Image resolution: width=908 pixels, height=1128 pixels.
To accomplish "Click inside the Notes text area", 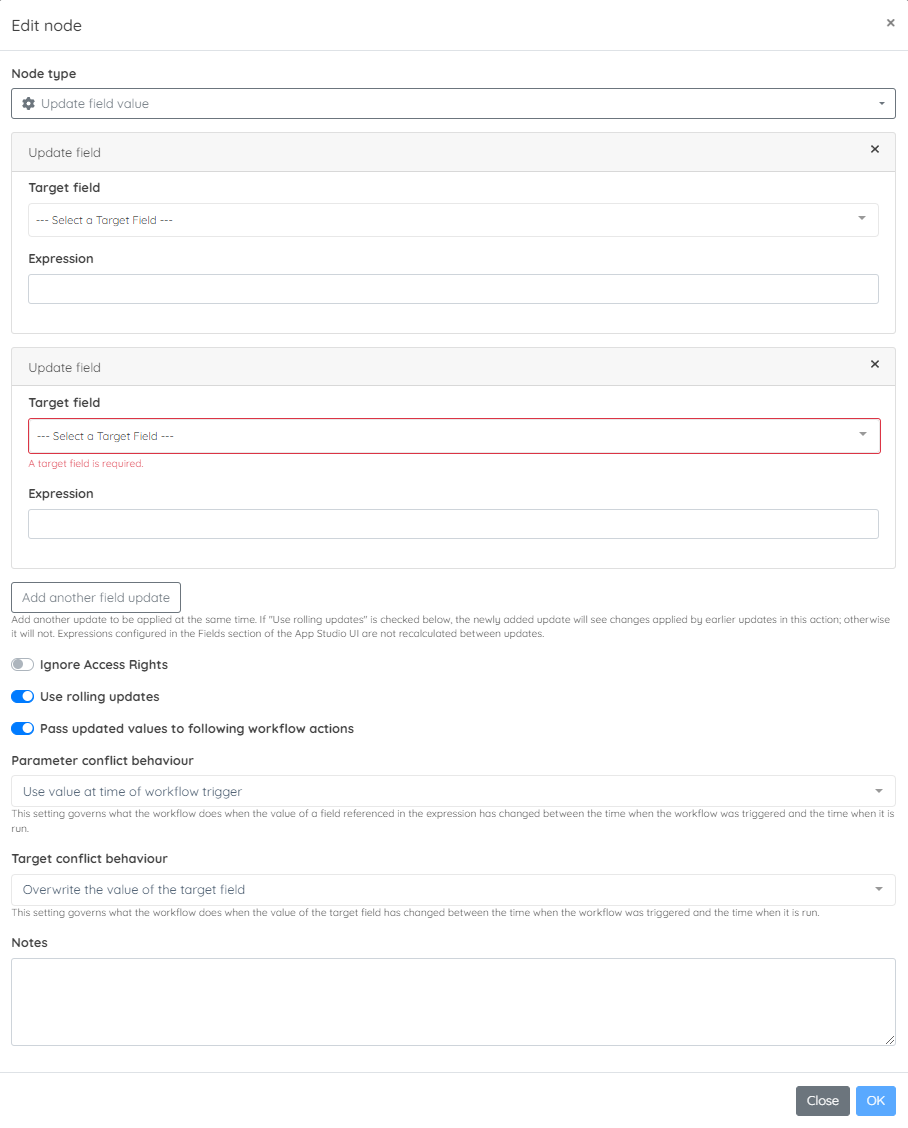I will [x=453, y=1001].
